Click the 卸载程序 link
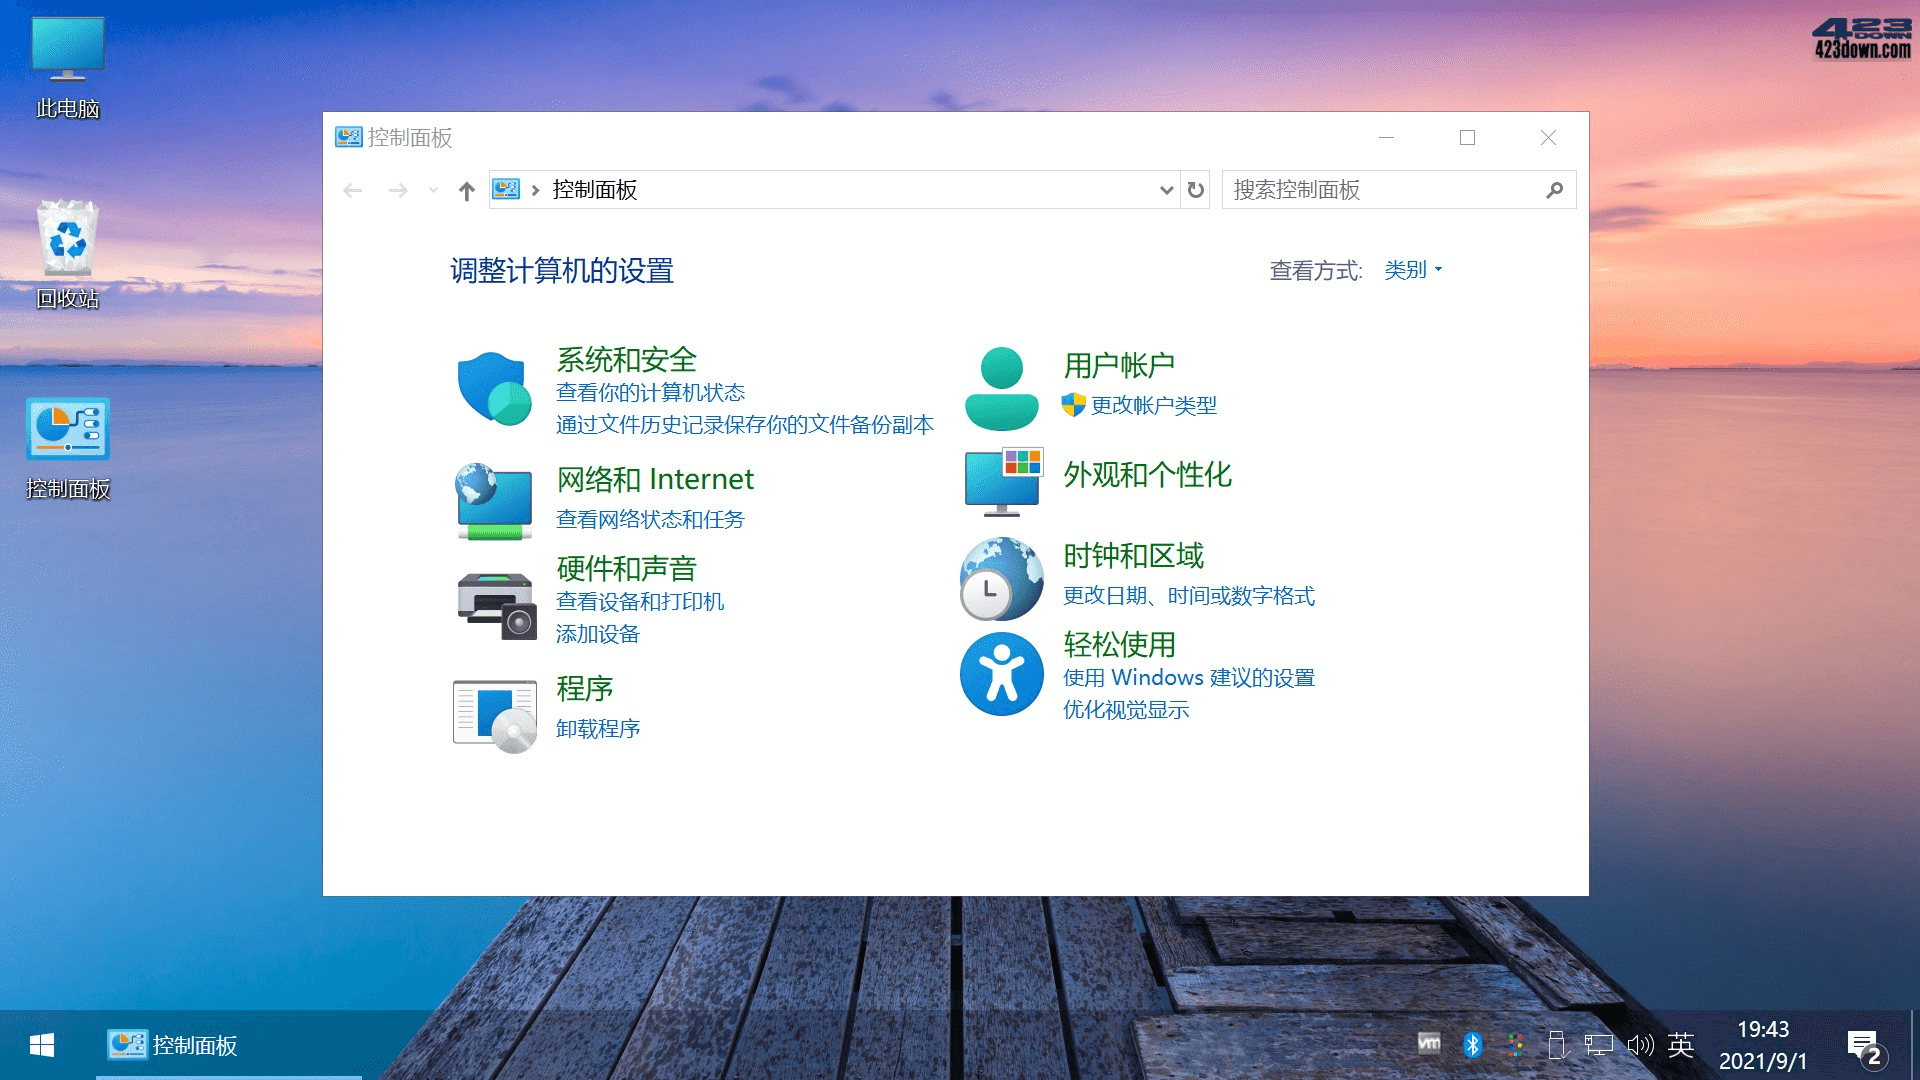The width and height of the screenshot is (1920, 1080). tap(597, 728)
